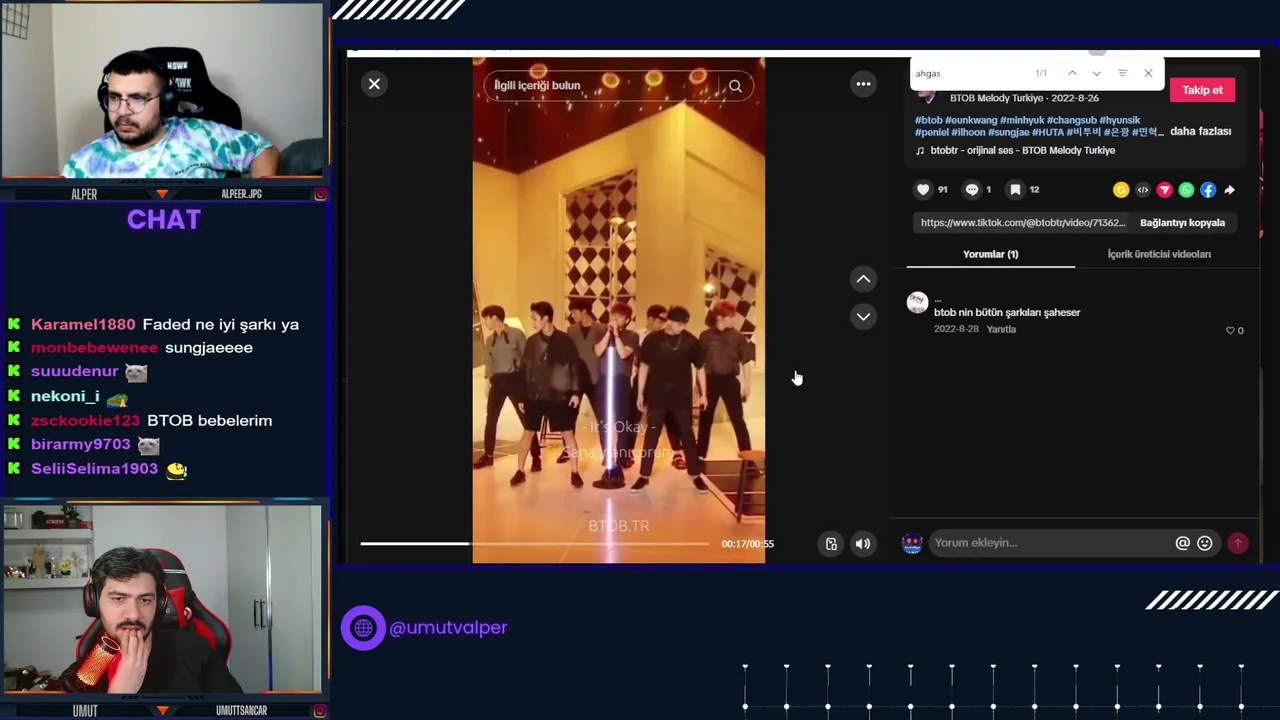Click the Takip et follow button
The width and height of the screenshot is (1280, 720).
click(1202, 90)
